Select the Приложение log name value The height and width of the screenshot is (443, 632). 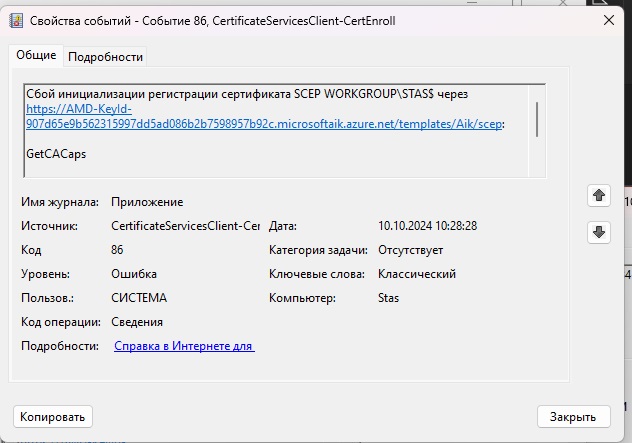pos(147,202)
